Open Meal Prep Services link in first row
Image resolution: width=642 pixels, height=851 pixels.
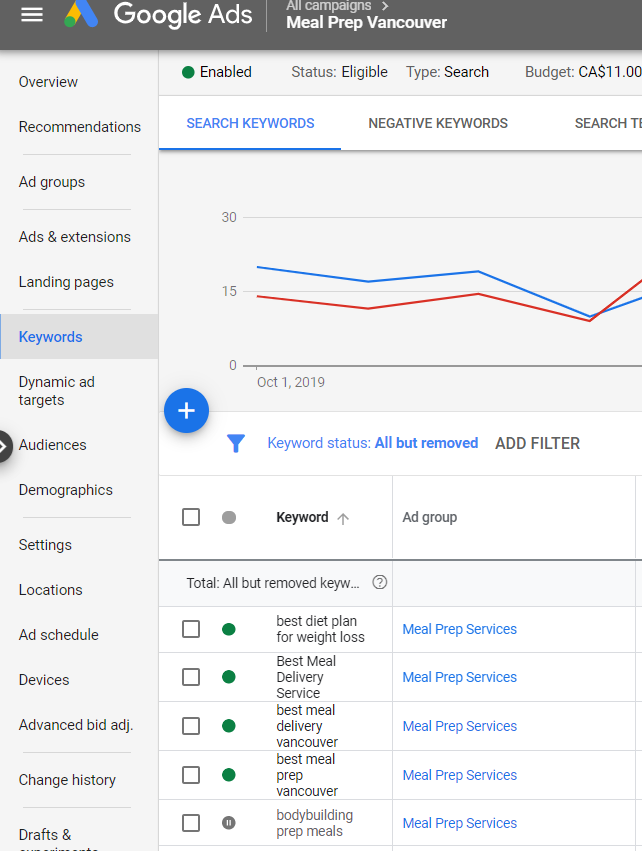pos(459,629)
